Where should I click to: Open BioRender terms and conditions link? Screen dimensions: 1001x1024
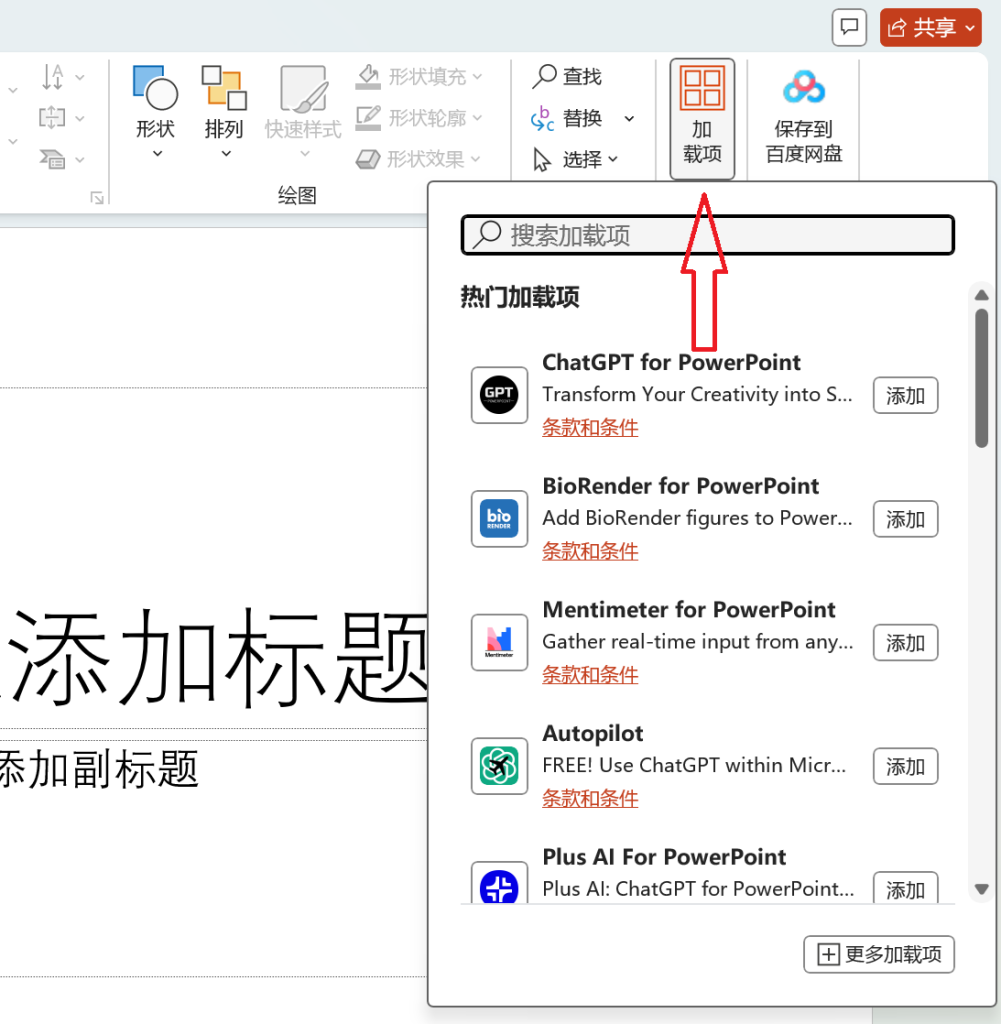click(x=590, y=551)
